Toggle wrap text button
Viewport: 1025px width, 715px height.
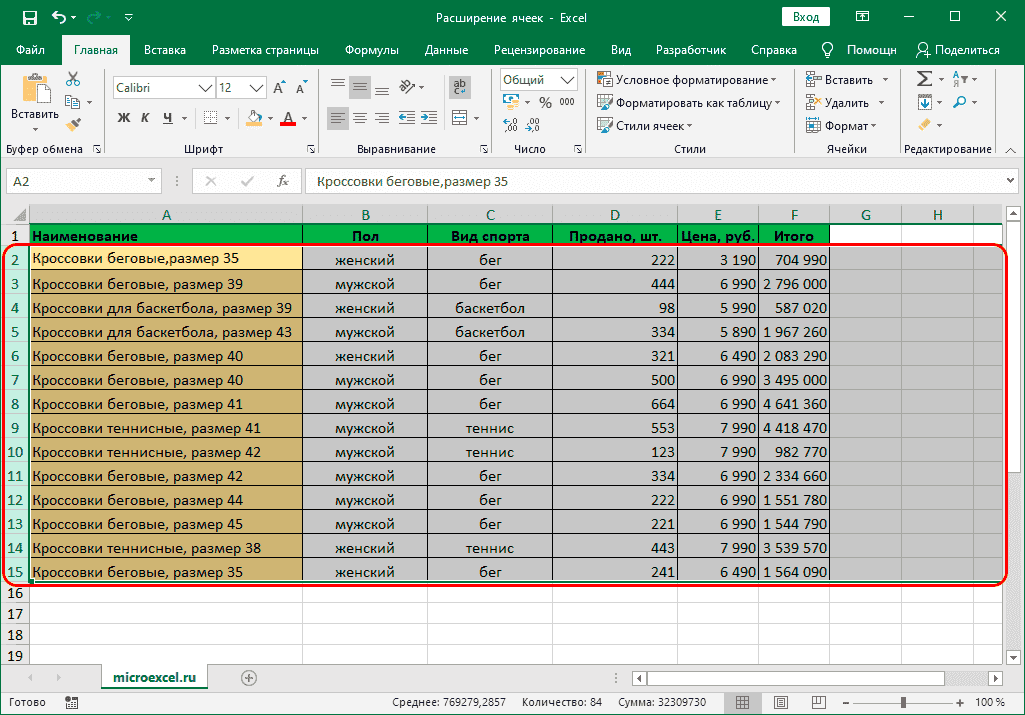click(x=459, y=86)
